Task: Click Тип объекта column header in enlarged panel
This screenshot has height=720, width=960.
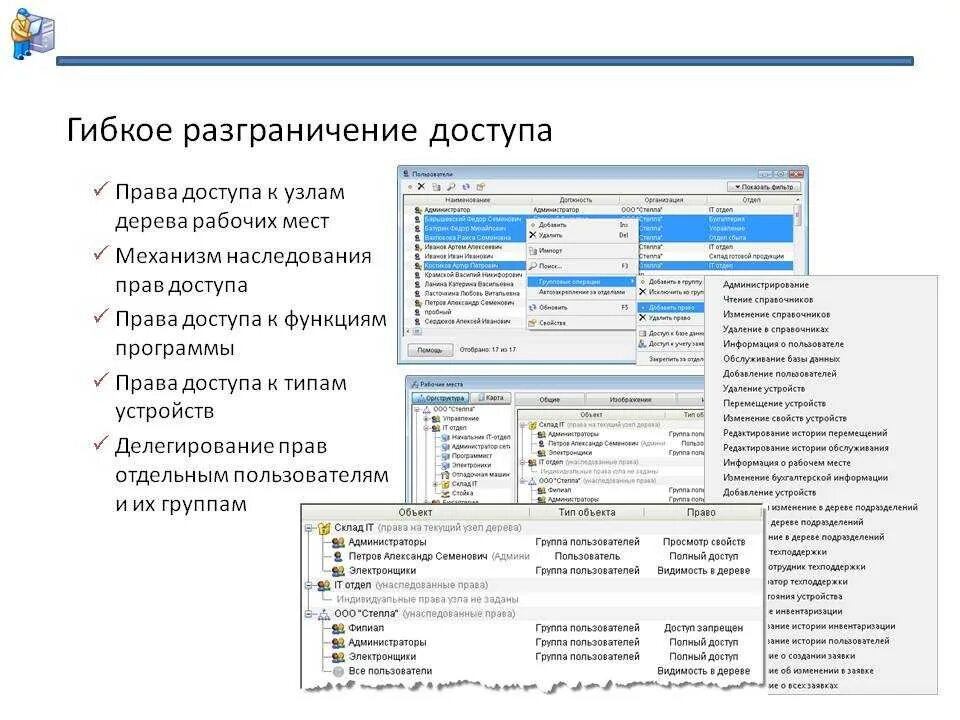Action: click(587, 512)
